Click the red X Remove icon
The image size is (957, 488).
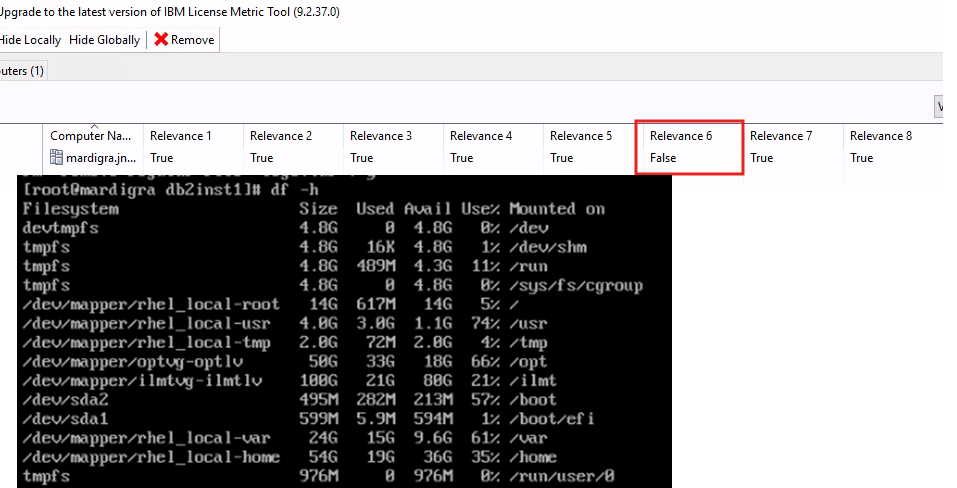(x=161, y=40)
